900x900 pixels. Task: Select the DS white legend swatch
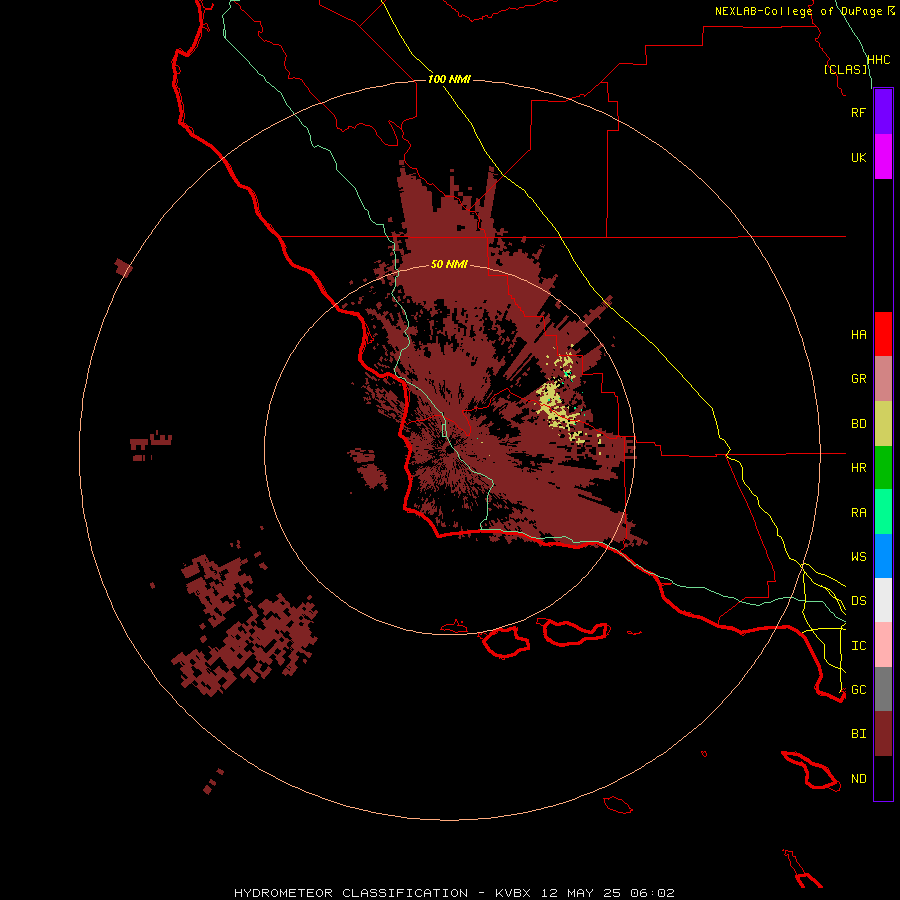[x=883, y=600]
